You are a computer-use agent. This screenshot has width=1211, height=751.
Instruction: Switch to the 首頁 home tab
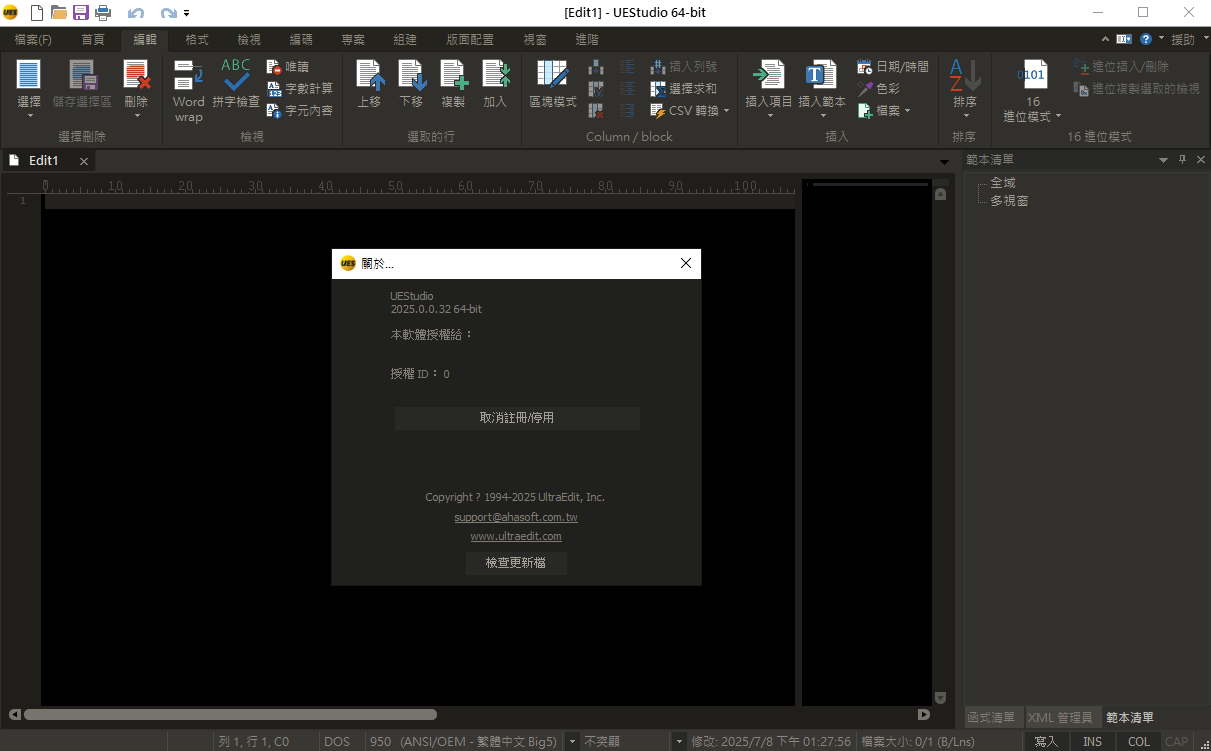coord(93,40)
